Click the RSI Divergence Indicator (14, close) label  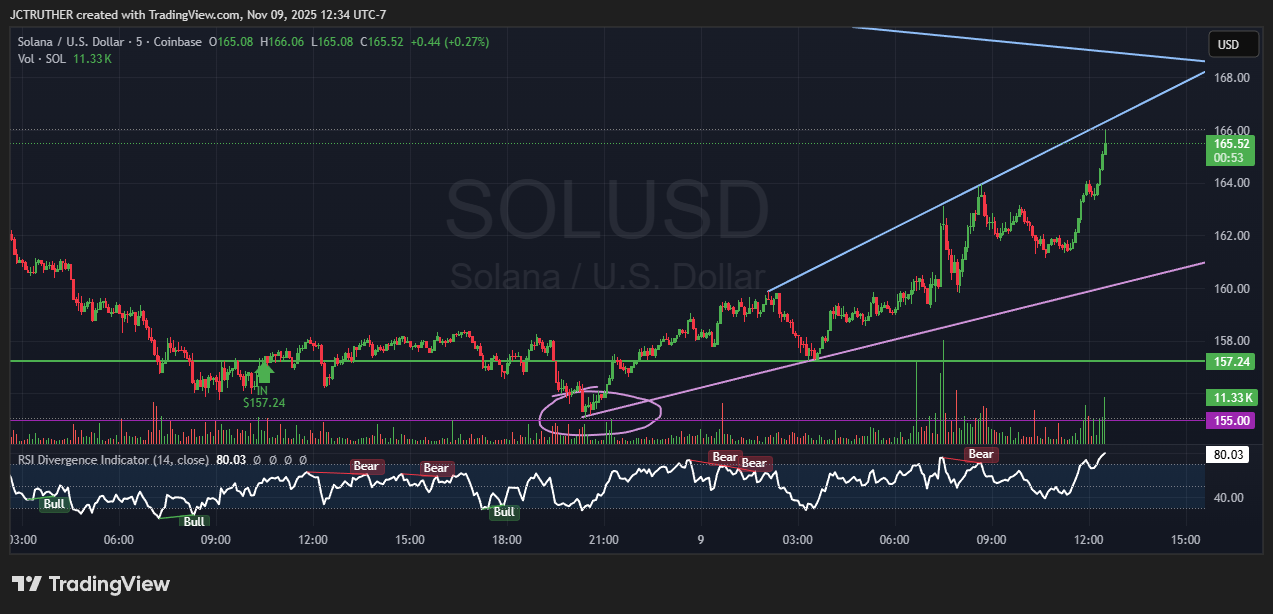tap(113, 460)
